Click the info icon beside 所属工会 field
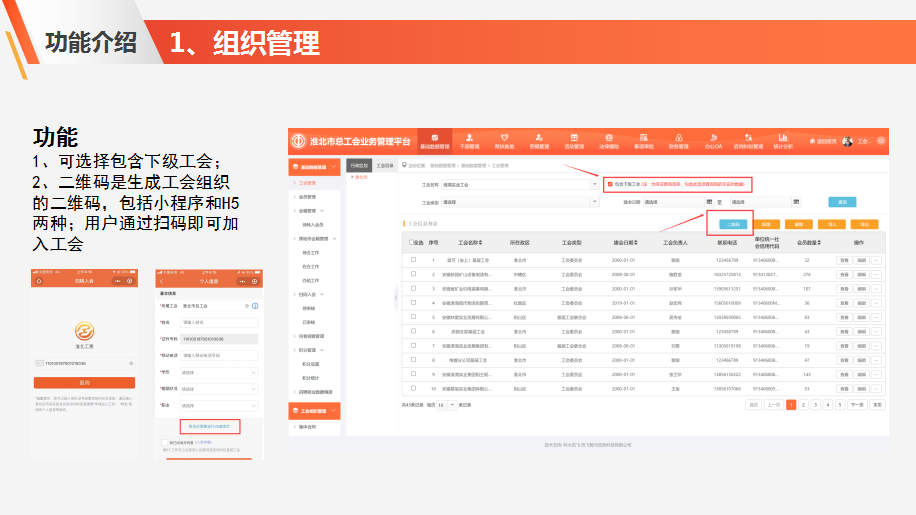The width and height of the screenshot is (916, 515). (x=256, y=306)
